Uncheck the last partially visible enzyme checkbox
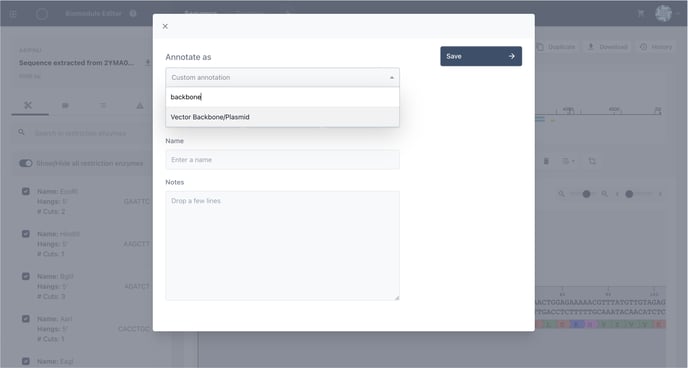688x368 pixels. tap(26, 361)
